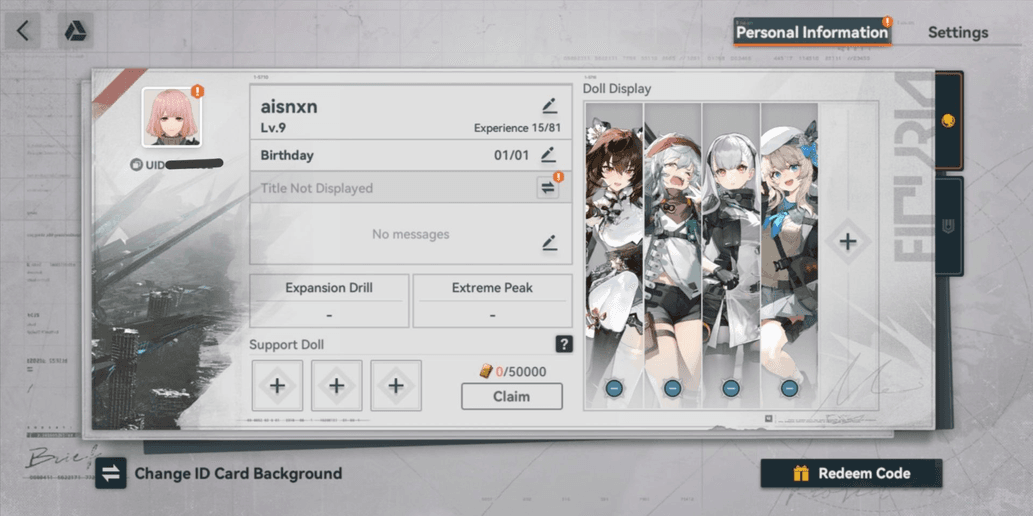Screen dimensions: 1033x516
Task: Add first Support Doll slot
Action: click(x=278, y=385)
